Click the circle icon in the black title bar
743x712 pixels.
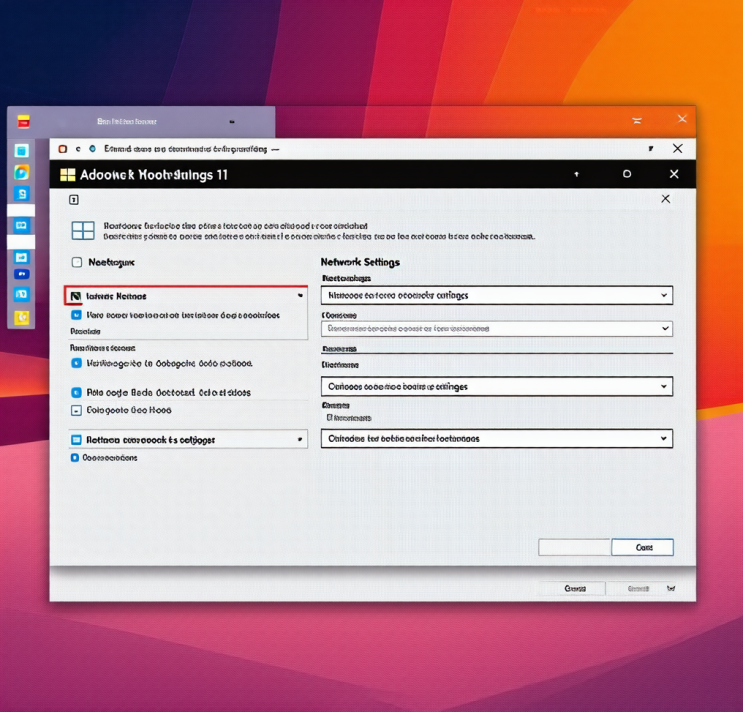click(x=626, y=174)
